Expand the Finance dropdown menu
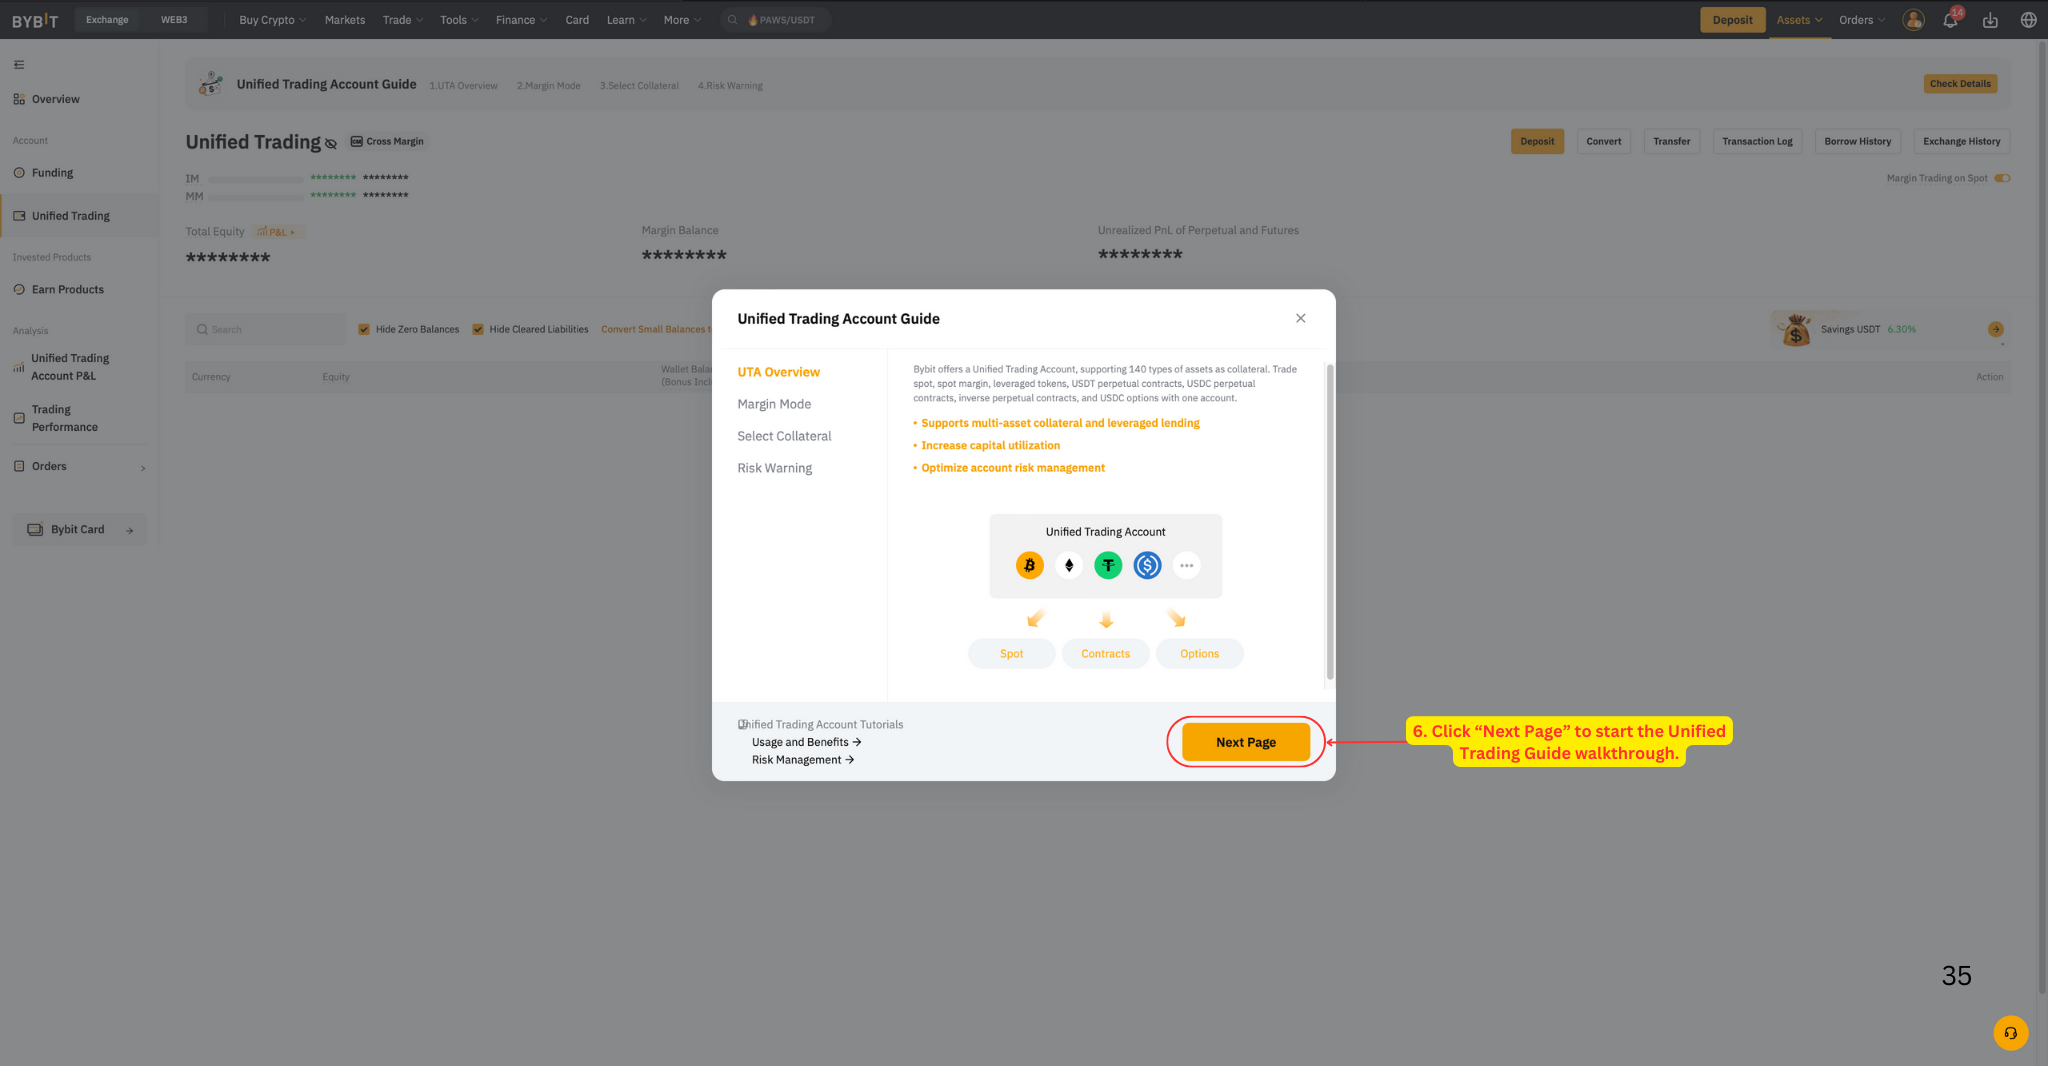The height and width of the screenshot is (1066, 2048). tap(521, 20)
